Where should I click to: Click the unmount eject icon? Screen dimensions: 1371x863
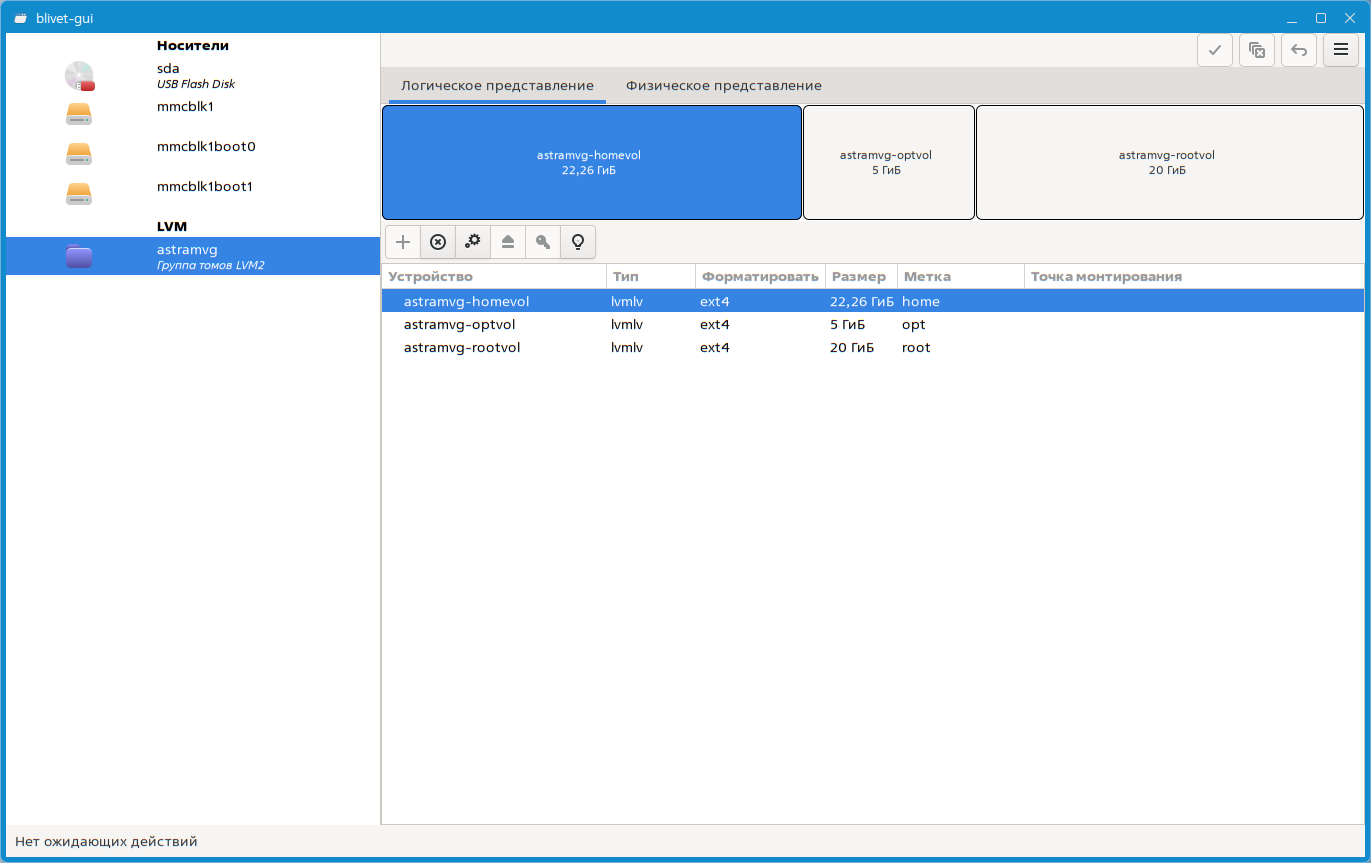point(508,242)
